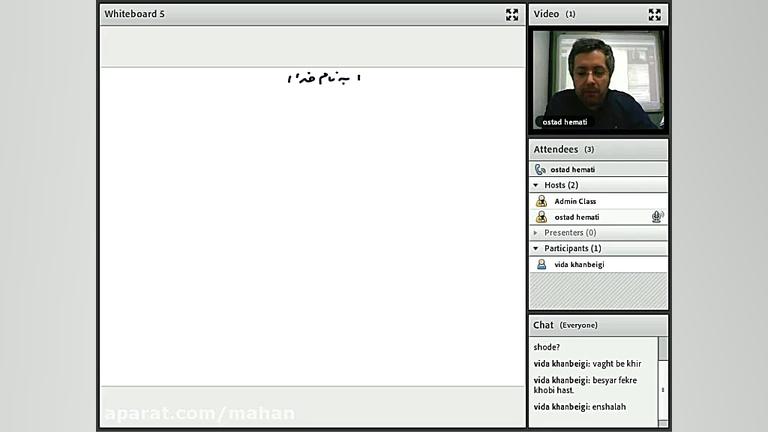Maximize the Video pod
This screenshot has width=768, height=432.
654,15
